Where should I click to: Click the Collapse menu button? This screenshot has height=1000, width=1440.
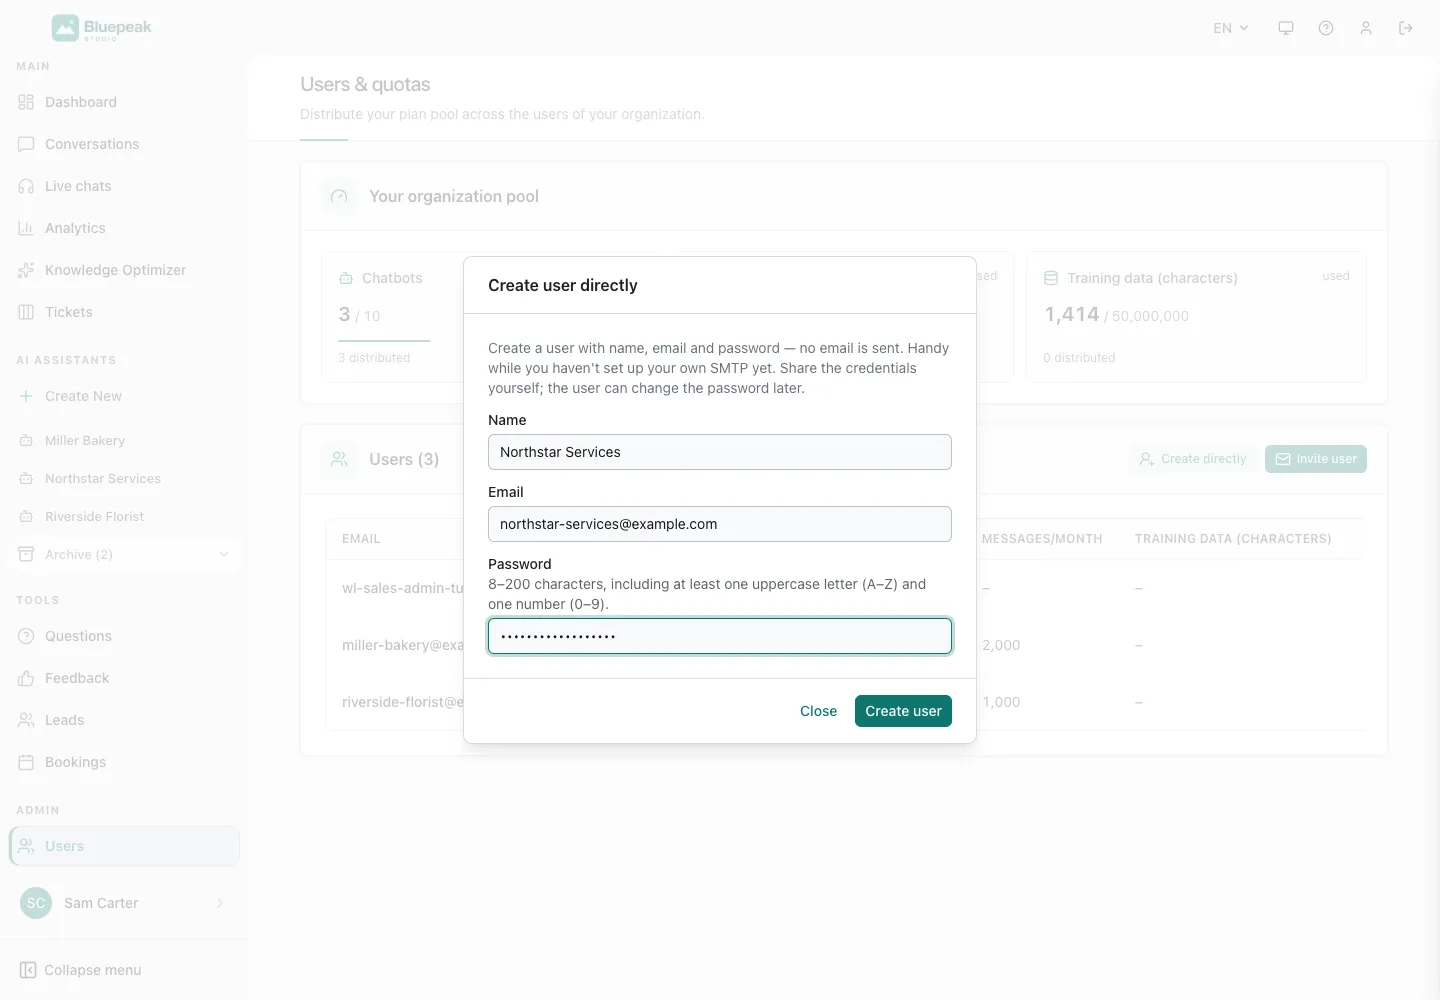click(80, 970)
